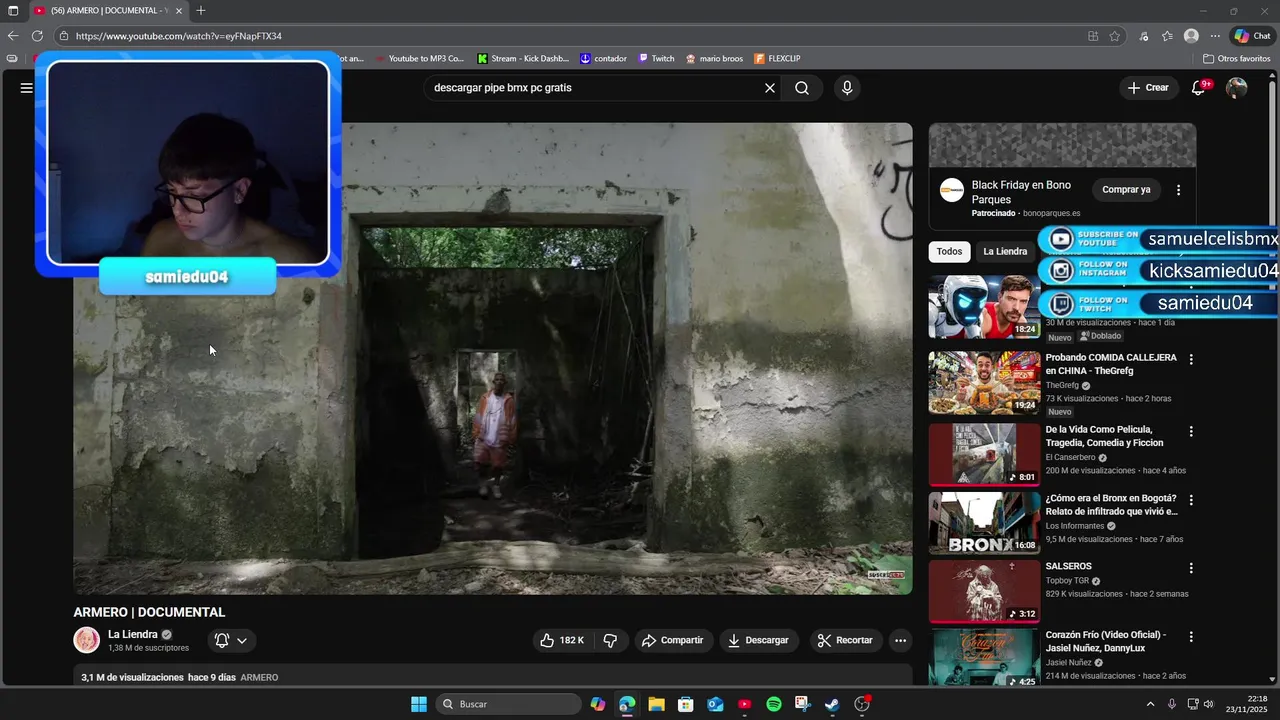The image size is (1280, 720).
Task: Clear the YouTube search box text
Action: pos(770,88)
